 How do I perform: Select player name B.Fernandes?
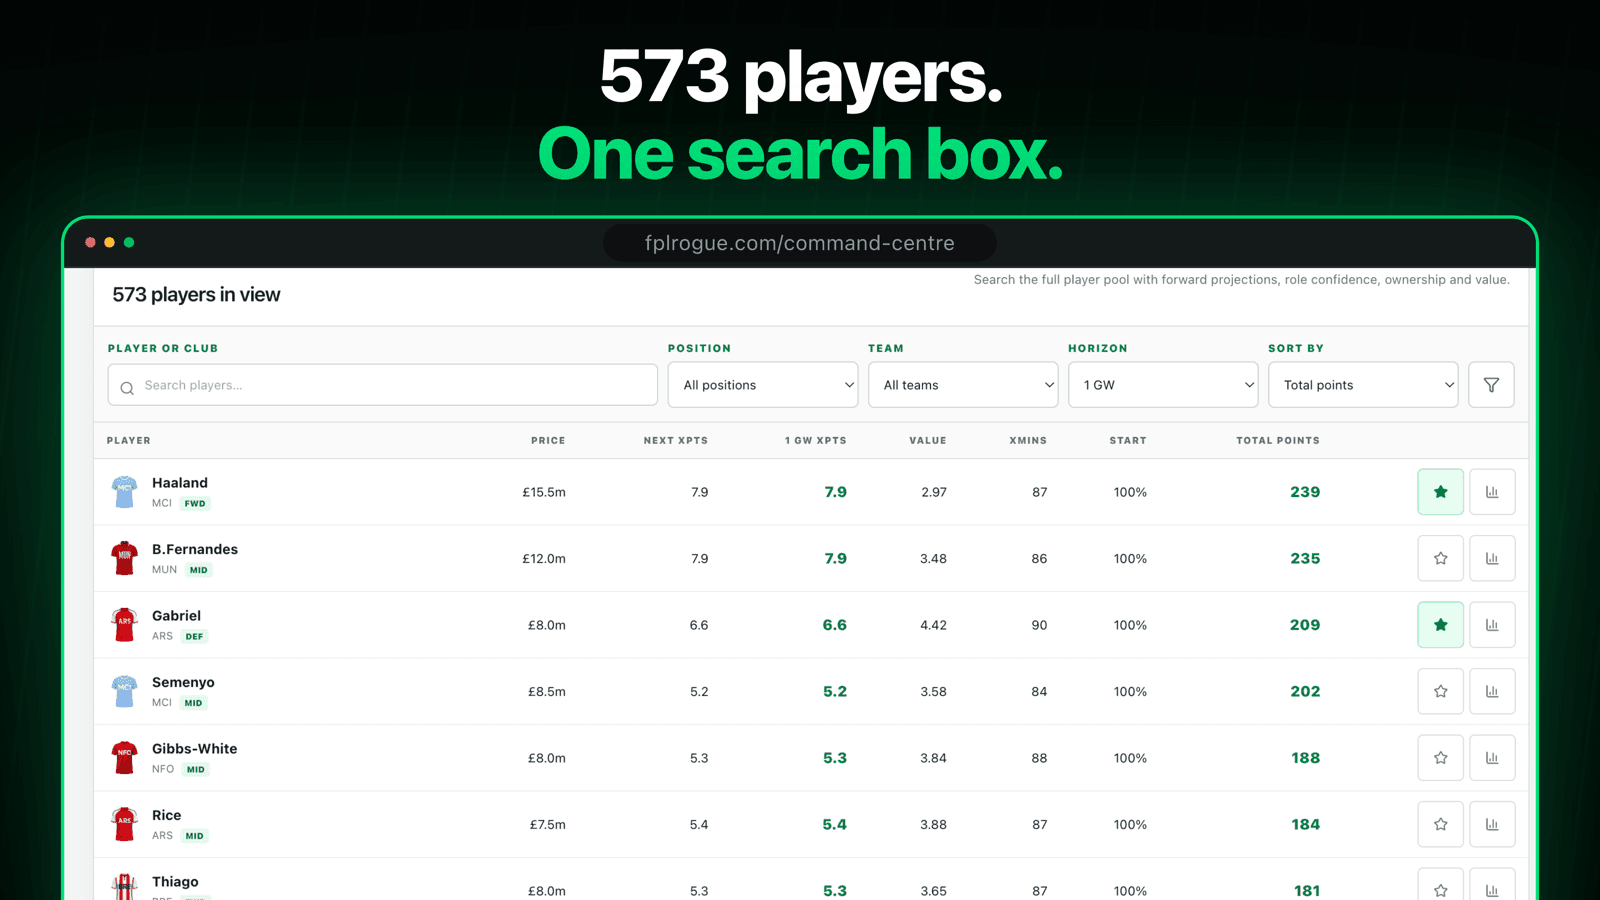[x=195, y=549]
